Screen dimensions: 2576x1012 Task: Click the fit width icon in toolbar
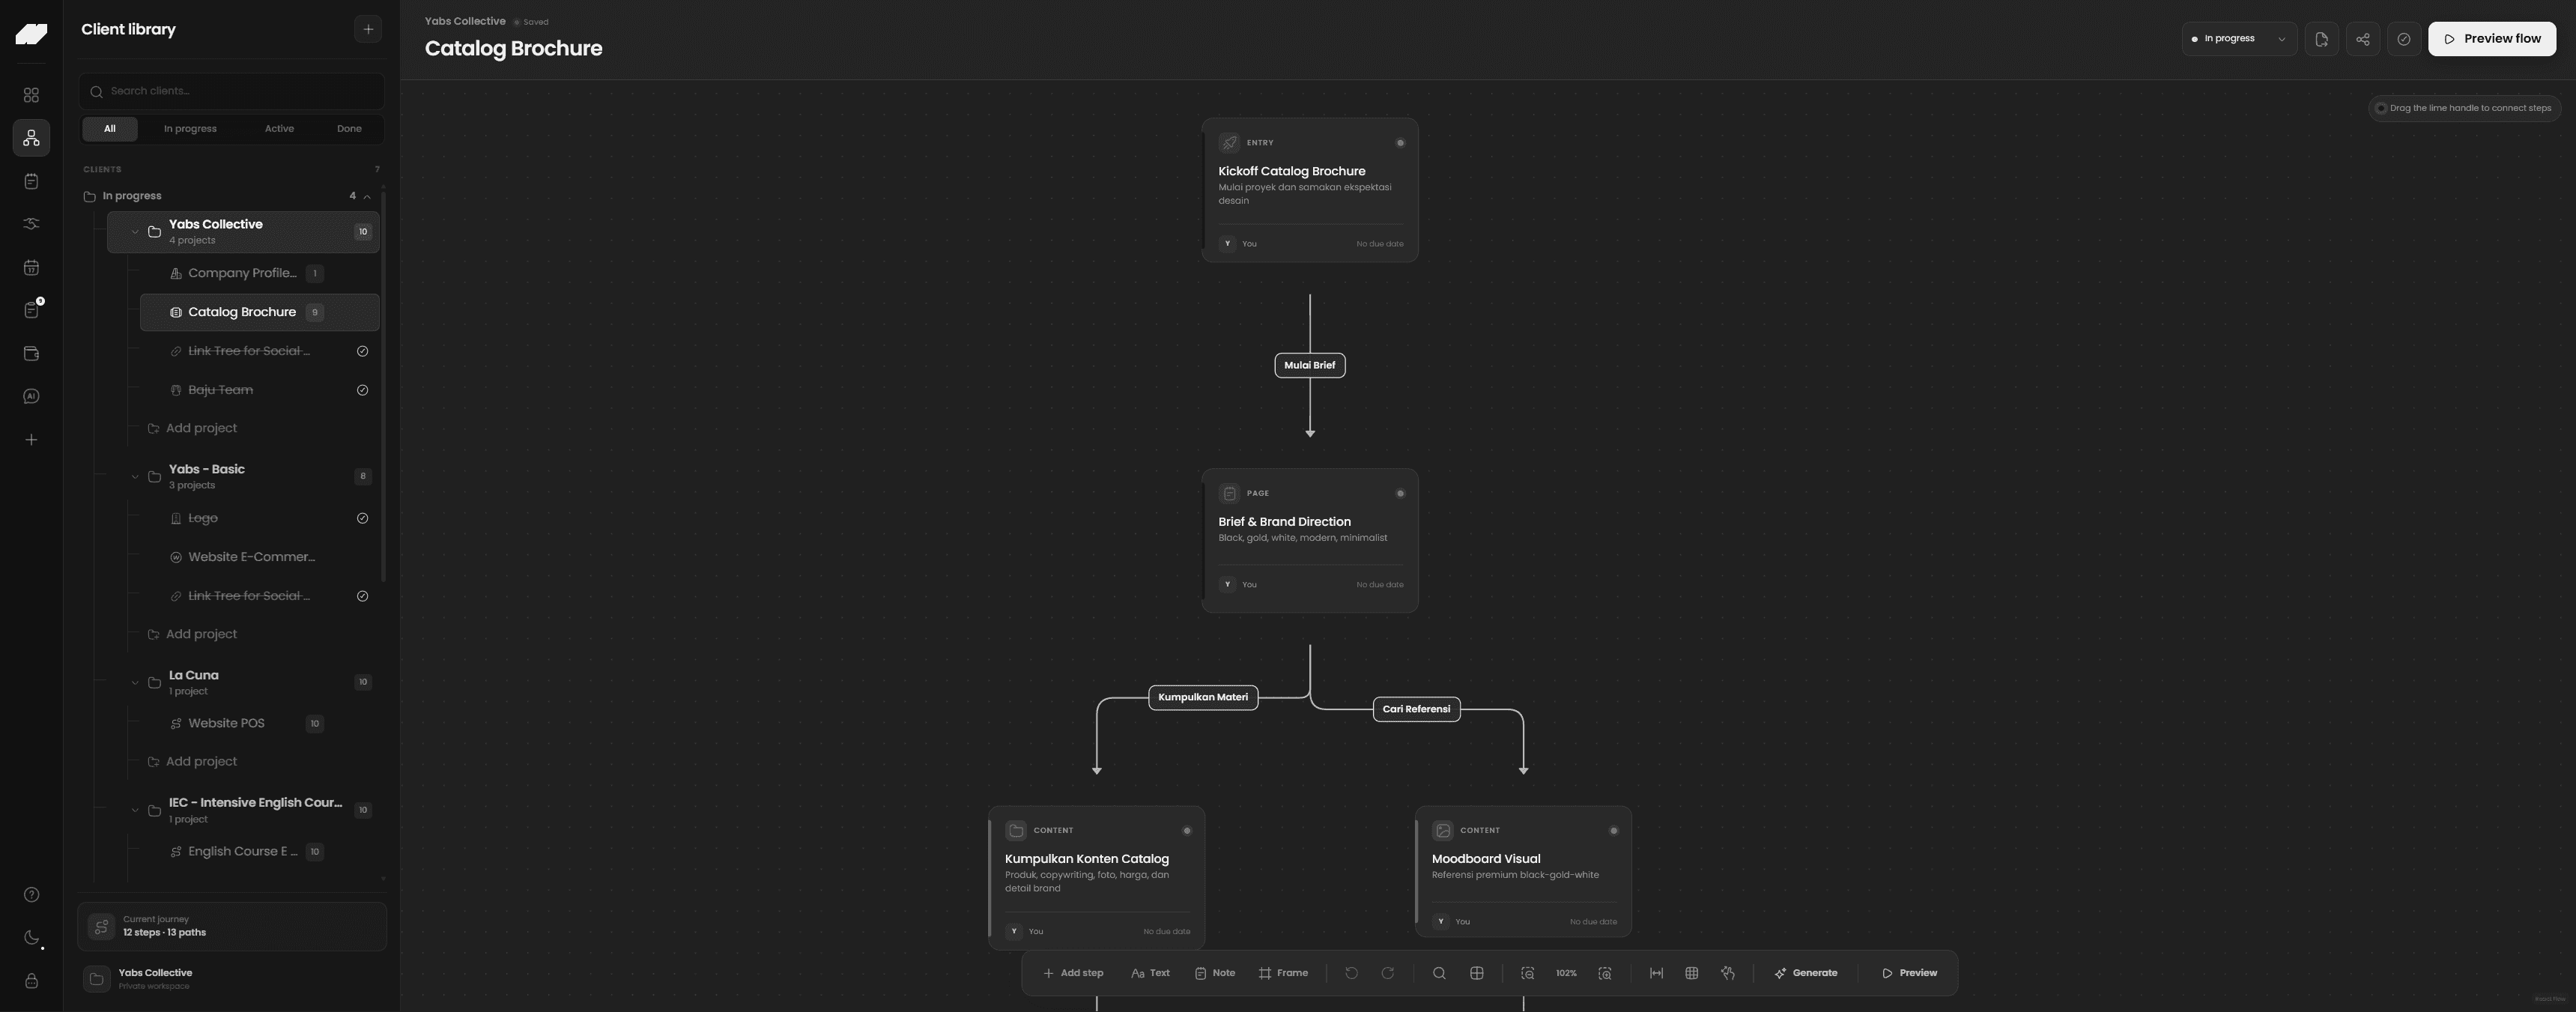(1656, 973)
